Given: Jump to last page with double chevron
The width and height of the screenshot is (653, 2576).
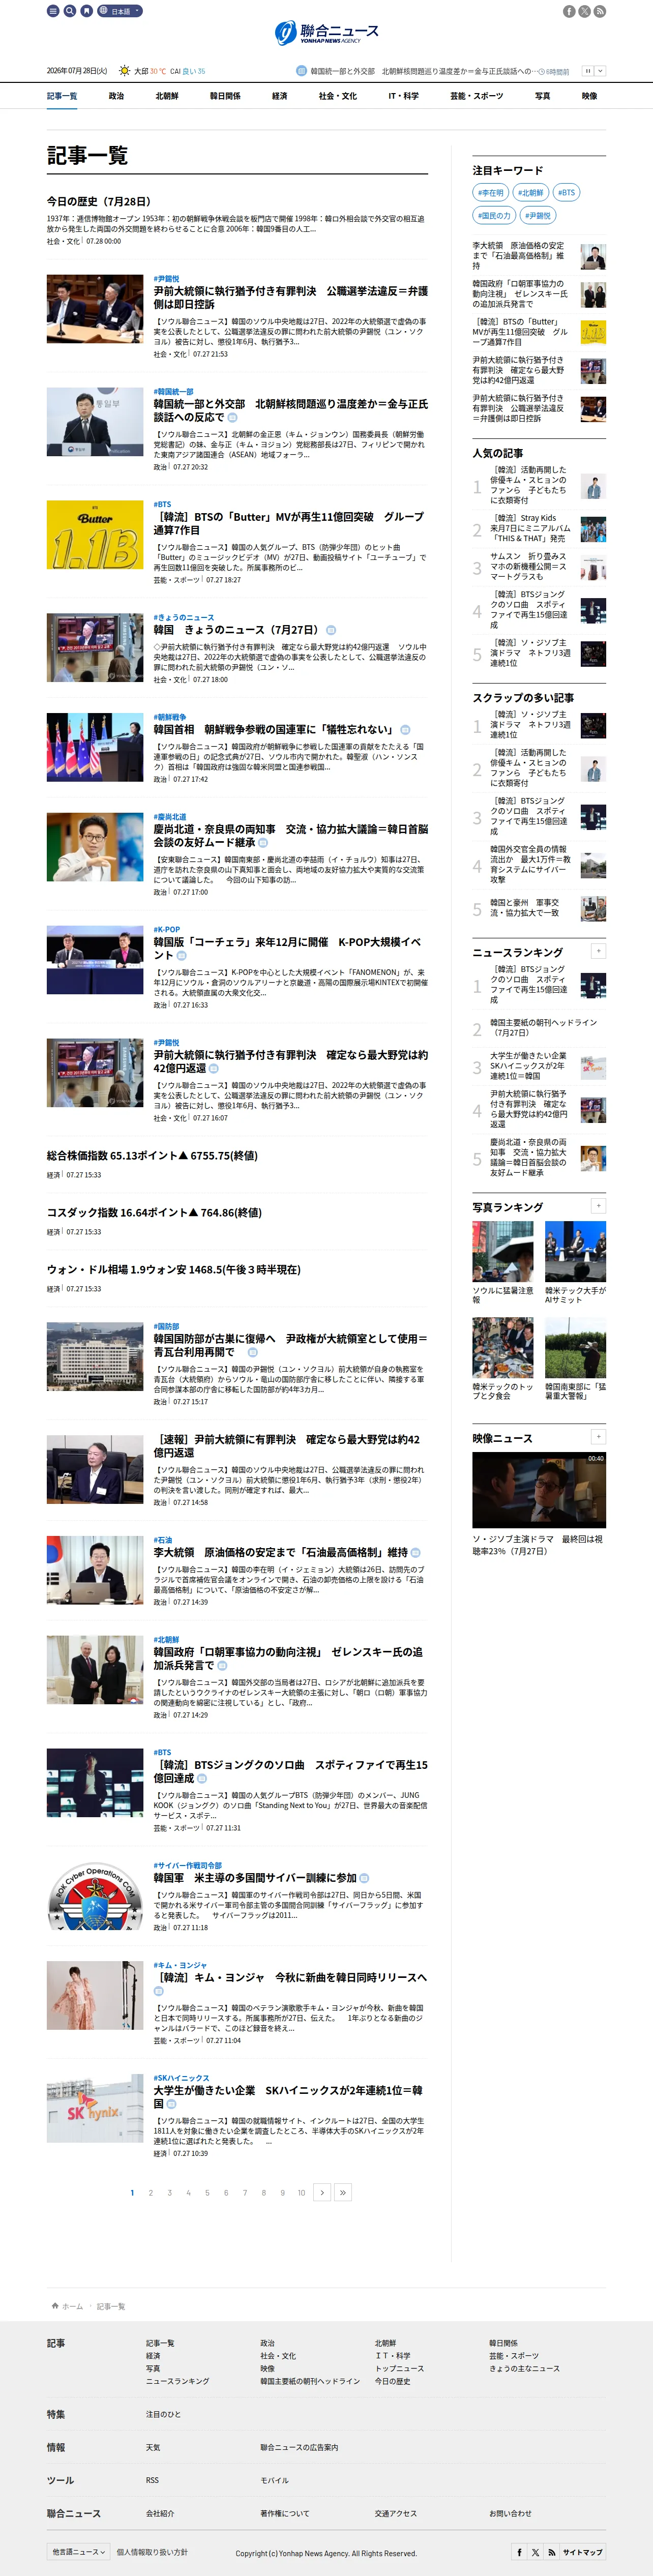Looking at the screenshot, I should coord(342,2193).
